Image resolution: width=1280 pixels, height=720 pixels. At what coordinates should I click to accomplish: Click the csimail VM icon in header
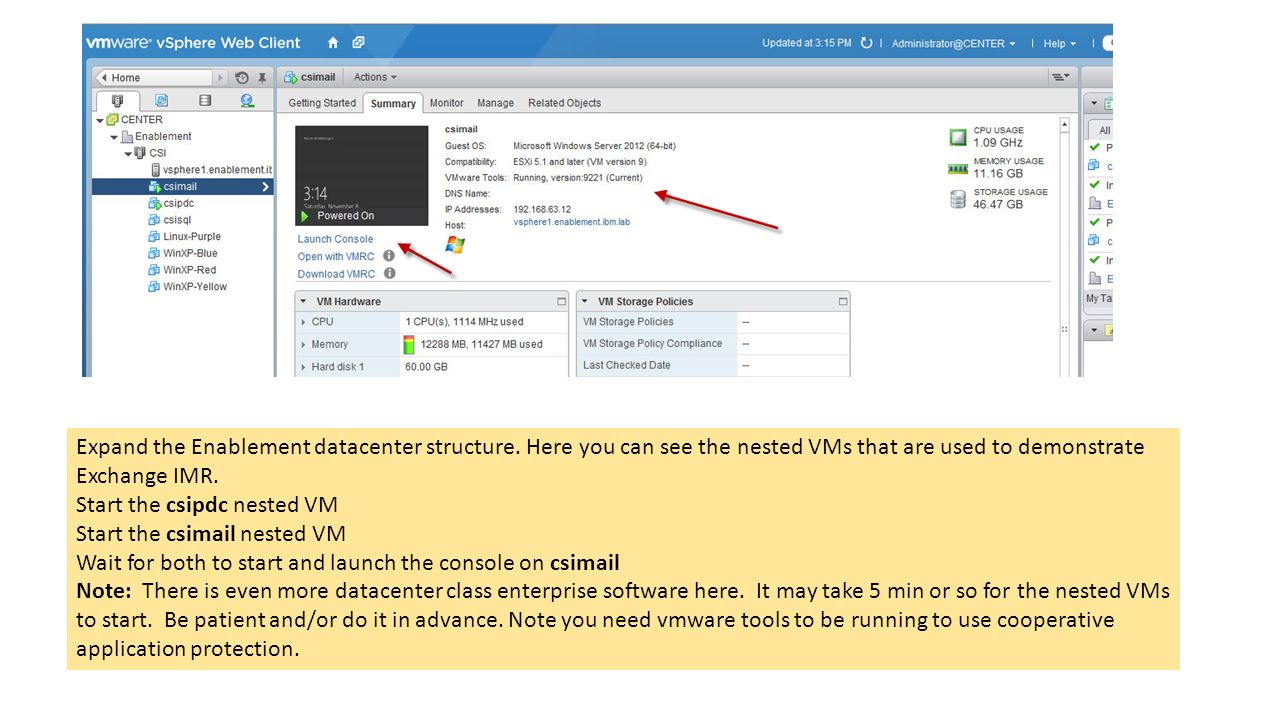[291, 77]
